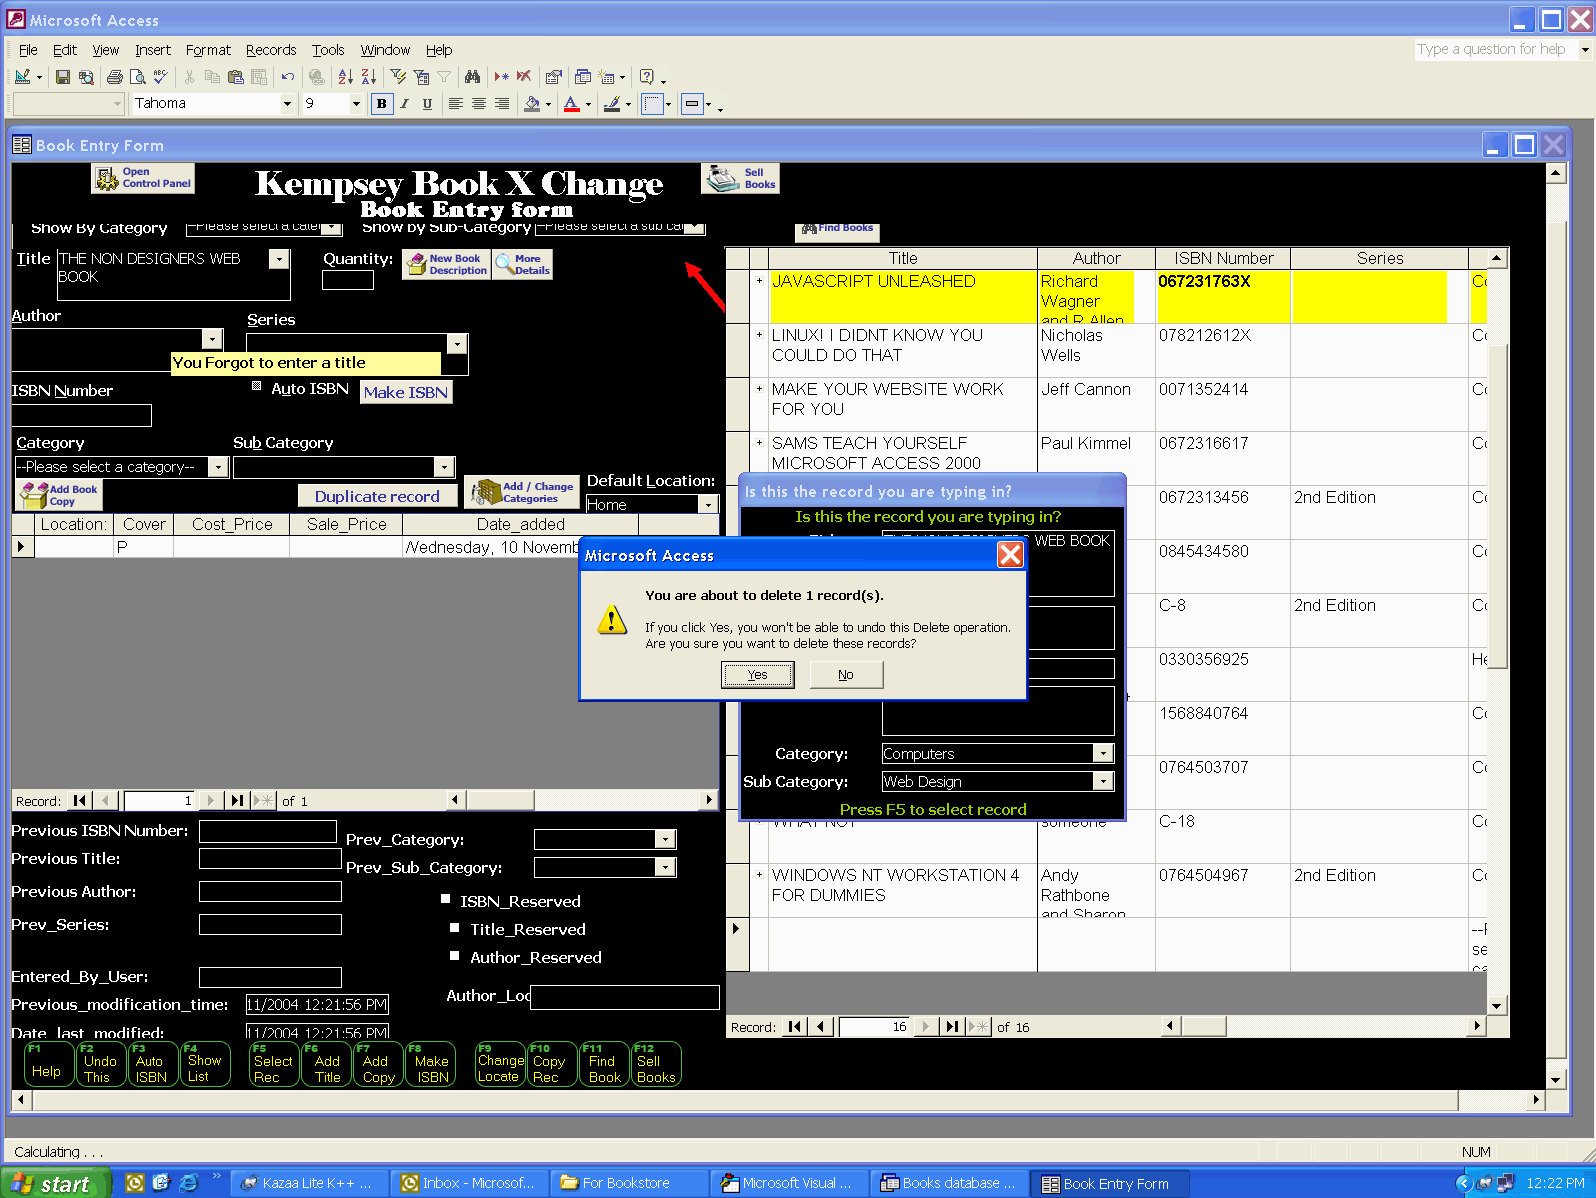Expand the SAMS TEACH YOURSELF row
The width and height of the screenshot is (1596, 1198).
click(x=759, y=443)
